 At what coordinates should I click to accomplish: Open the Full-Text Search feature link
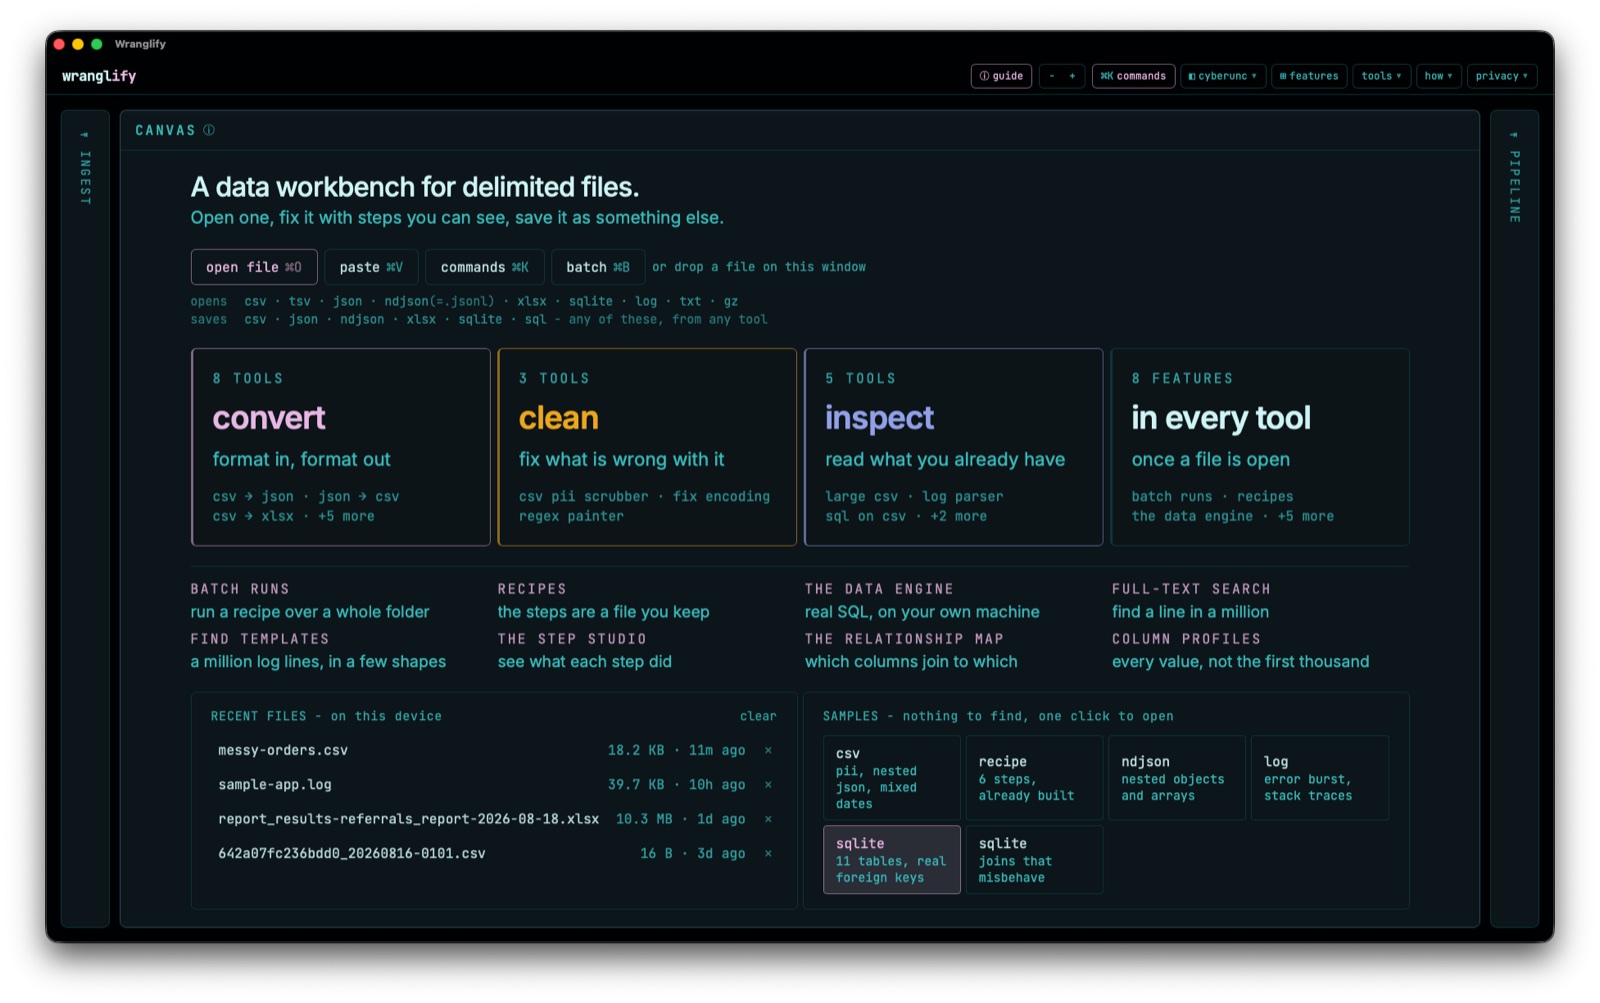coord(1191,601)
